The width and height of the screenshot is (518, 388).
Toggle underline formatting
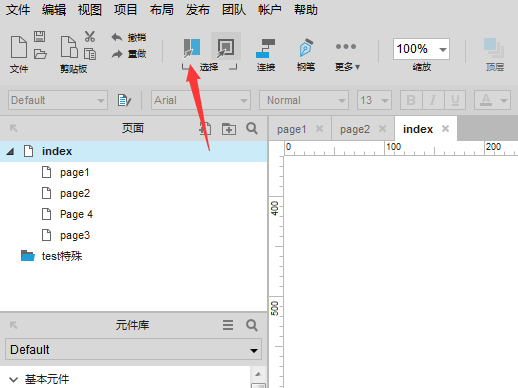[x=455, y=100]
